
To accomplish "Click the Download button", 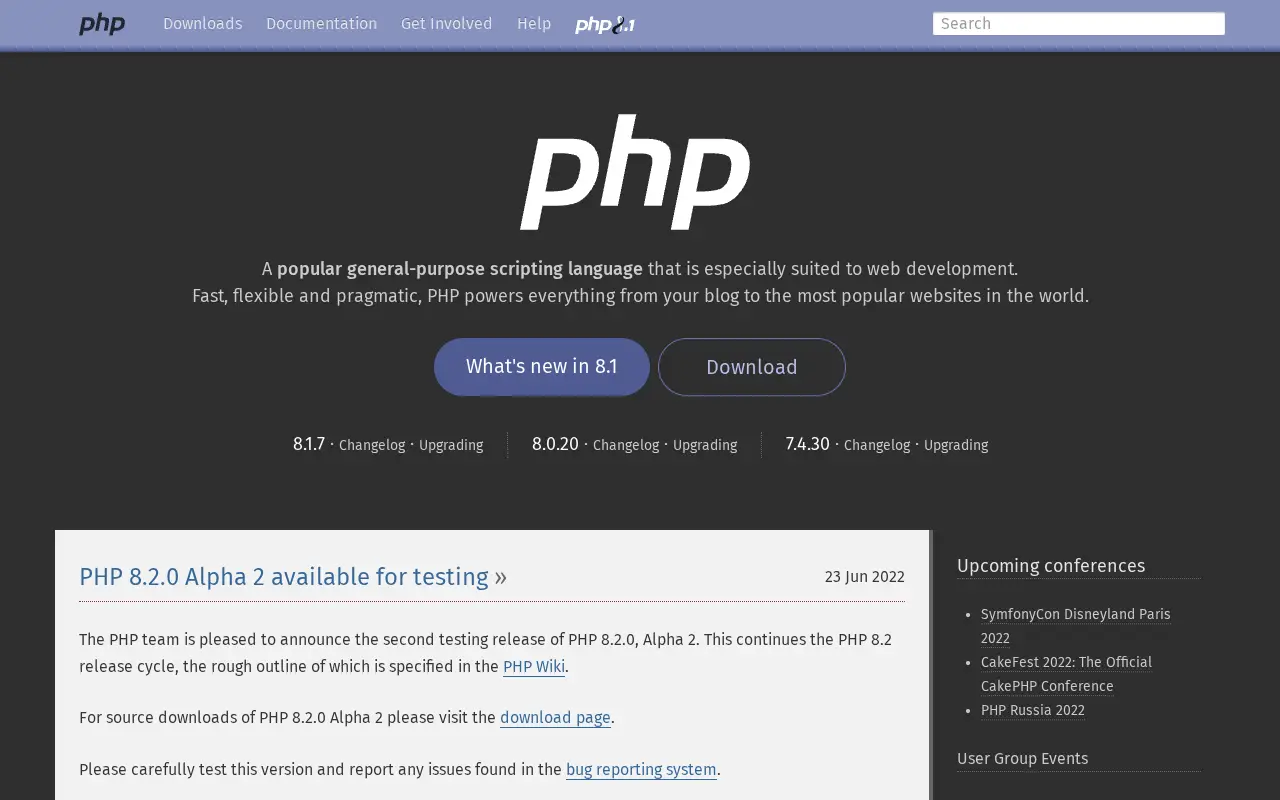I will pos(752,367).
